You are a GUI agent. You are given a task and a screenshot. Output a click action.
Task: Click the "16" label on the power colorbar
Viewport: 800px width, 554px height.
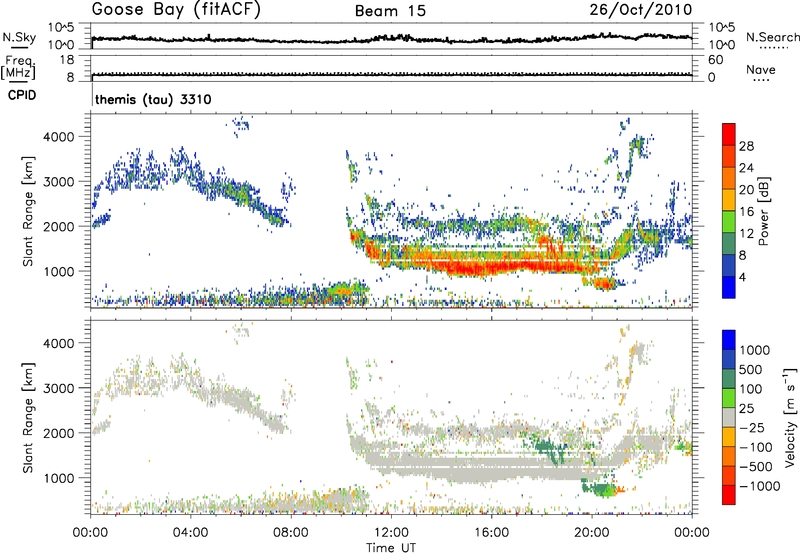[x=746, y=212]
